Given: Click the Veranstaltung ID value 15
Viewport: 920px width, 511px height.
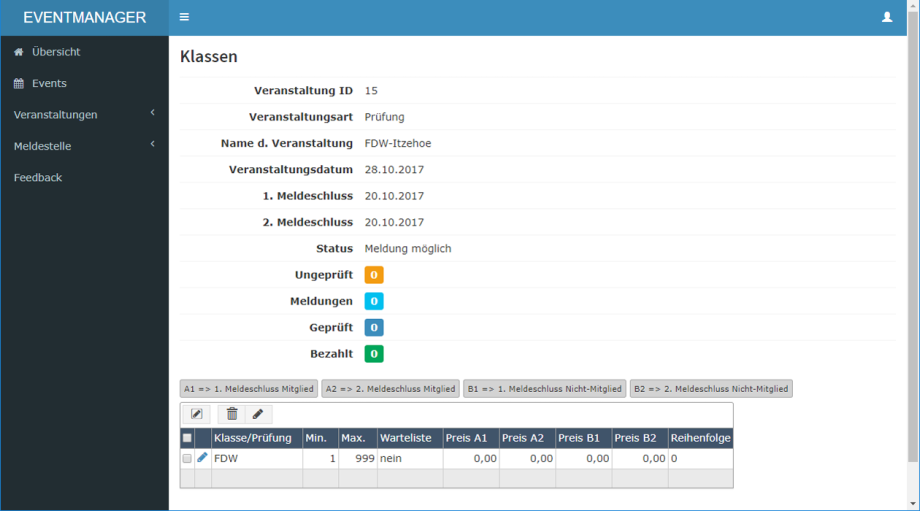Looking at the screenshot, I should click(x=371, y=90).
